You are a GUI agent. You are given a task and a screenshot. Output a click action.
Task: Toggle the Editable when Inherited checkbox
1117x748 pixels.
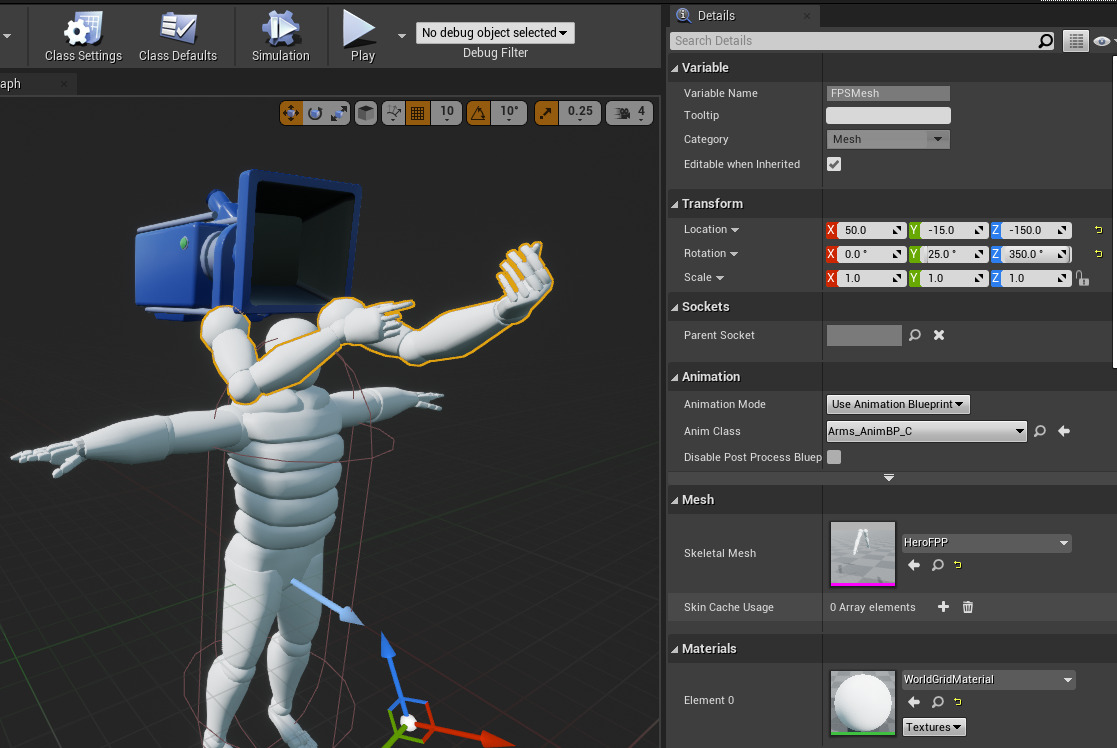834,164
